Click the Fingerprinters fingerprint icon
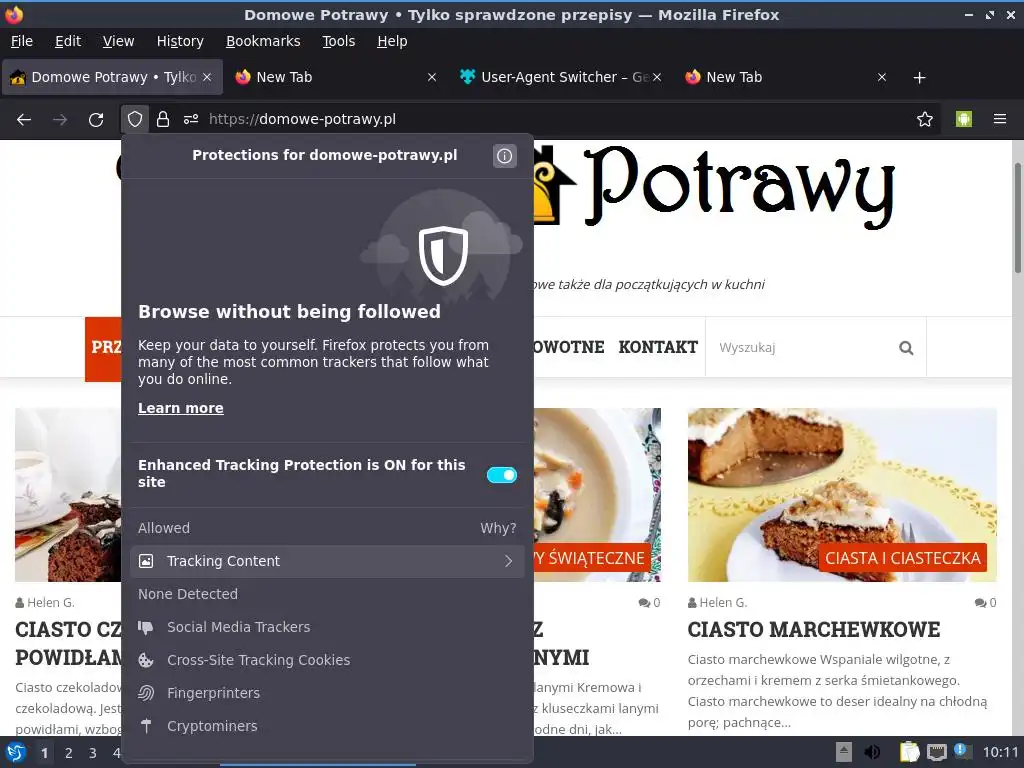Screen dimensions: 1024x768 pos(146,693)
